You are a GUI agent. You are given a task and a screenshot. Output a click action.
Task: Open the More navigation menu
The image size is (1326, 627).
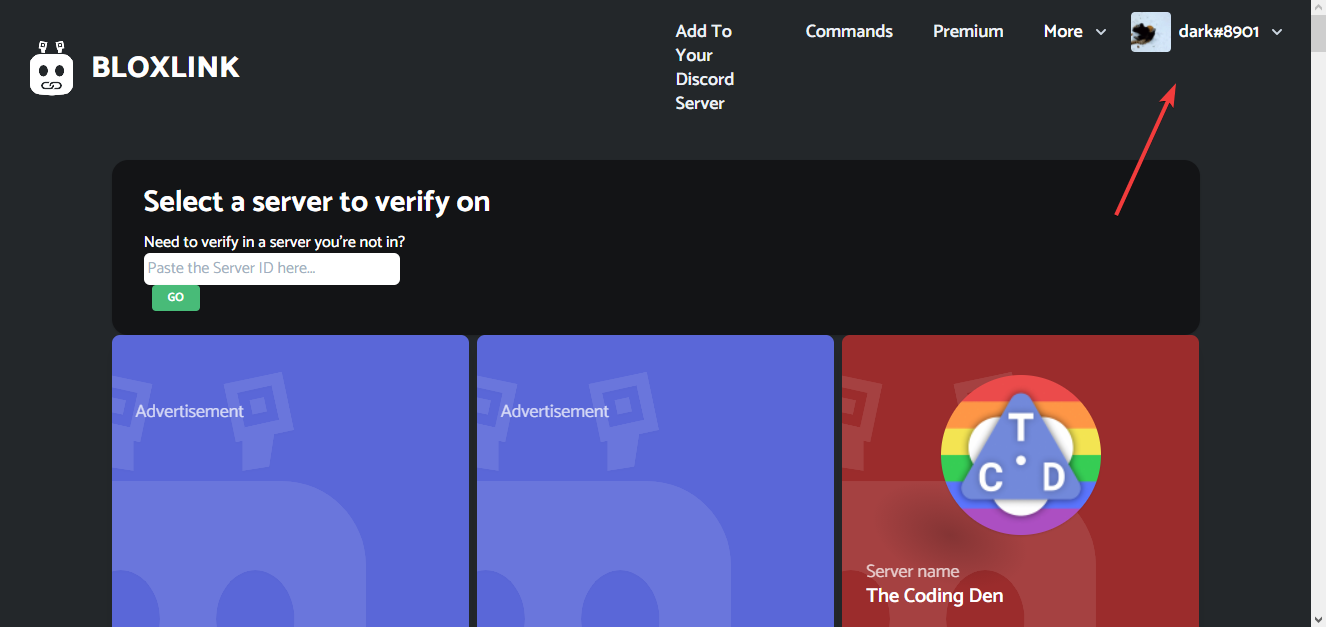(x=1075, y=31)
